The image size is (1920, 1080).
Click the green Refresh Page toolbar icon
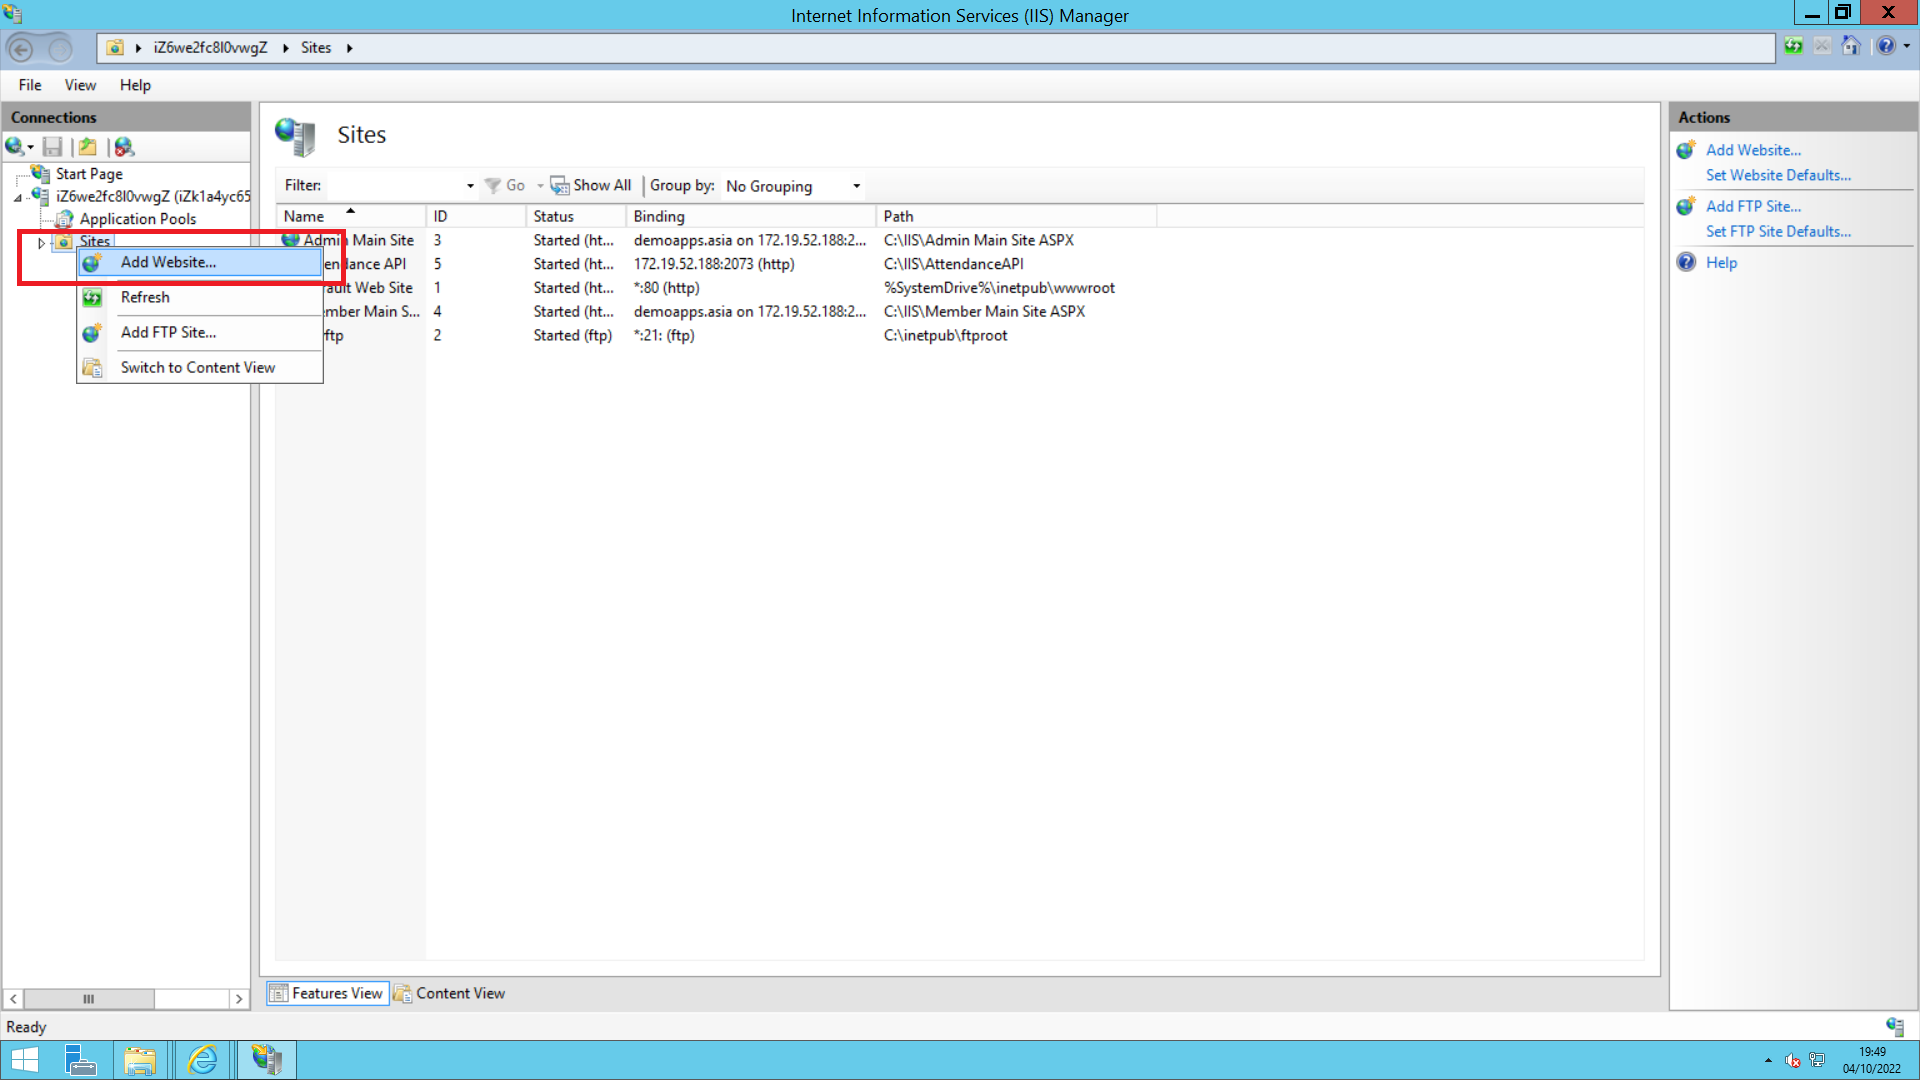1793,46
